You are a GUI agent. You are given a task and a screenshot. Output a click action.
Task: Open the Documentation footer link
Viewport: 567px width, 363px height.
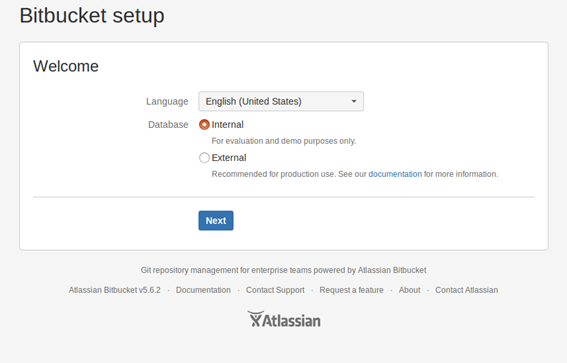point(203,290)
